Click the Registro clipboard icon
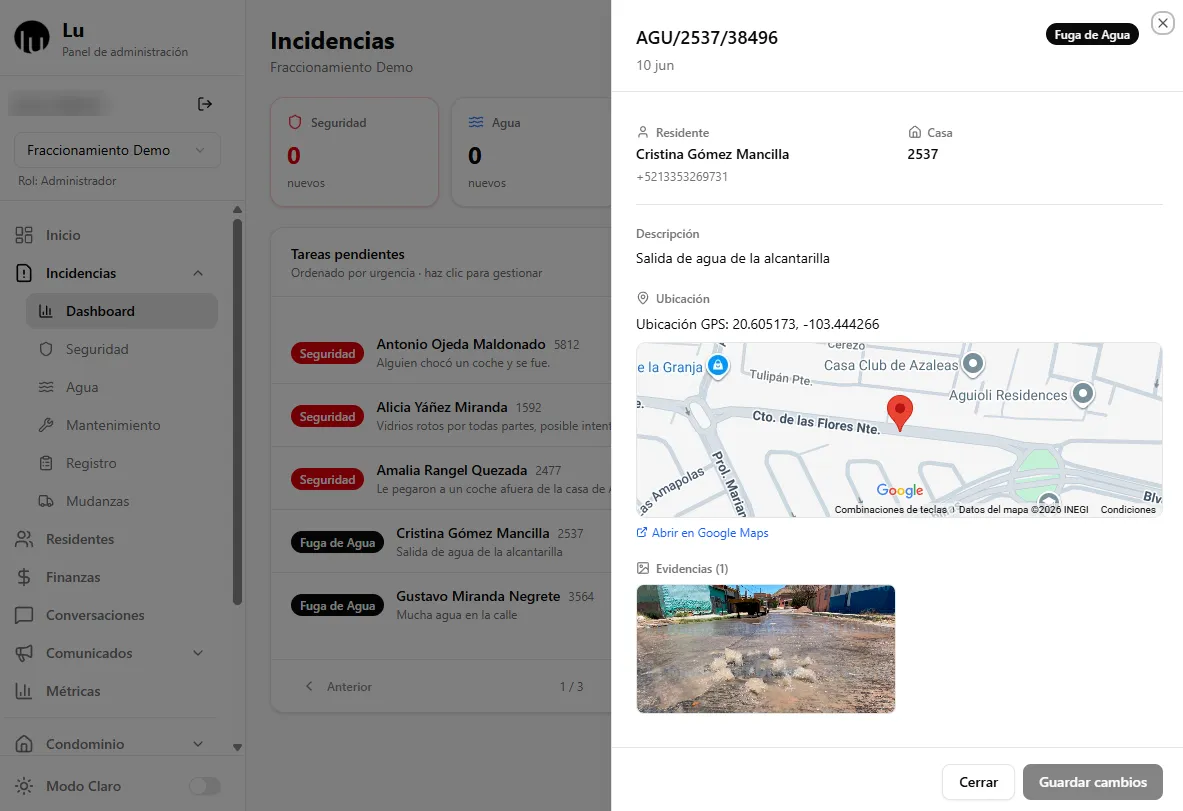This screenshot has width=1183, height=811. pyautogui.click(x=46, y=463)
